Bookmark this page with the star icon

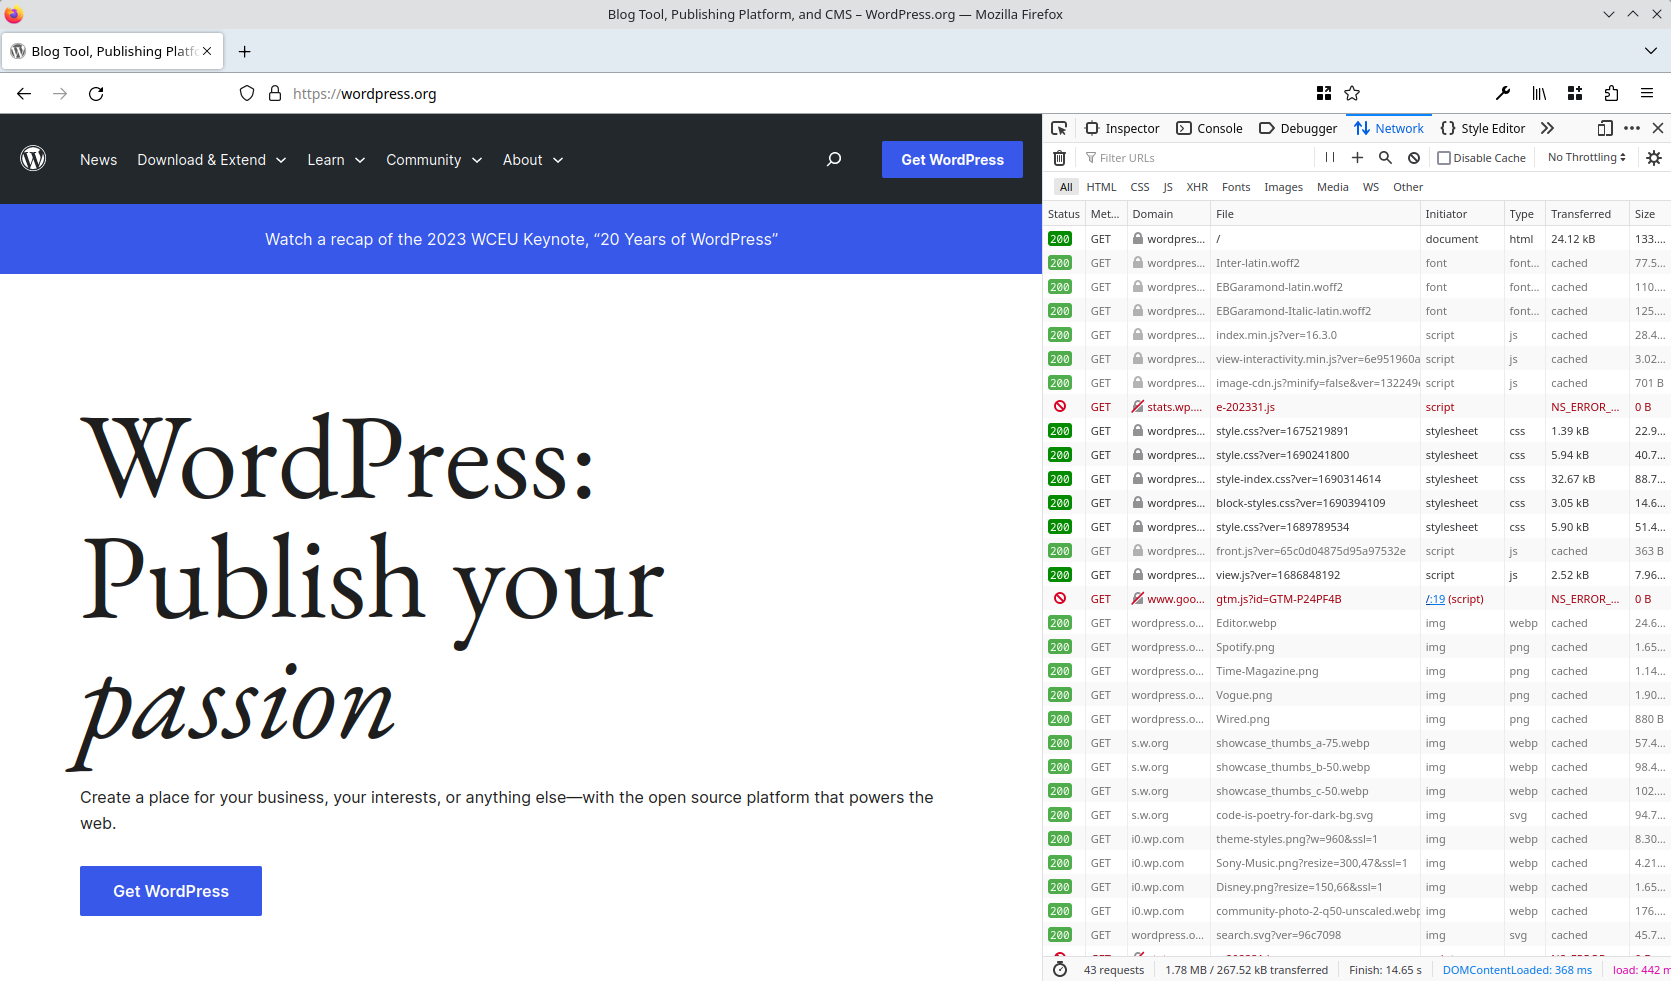[x=1352, y=94]
